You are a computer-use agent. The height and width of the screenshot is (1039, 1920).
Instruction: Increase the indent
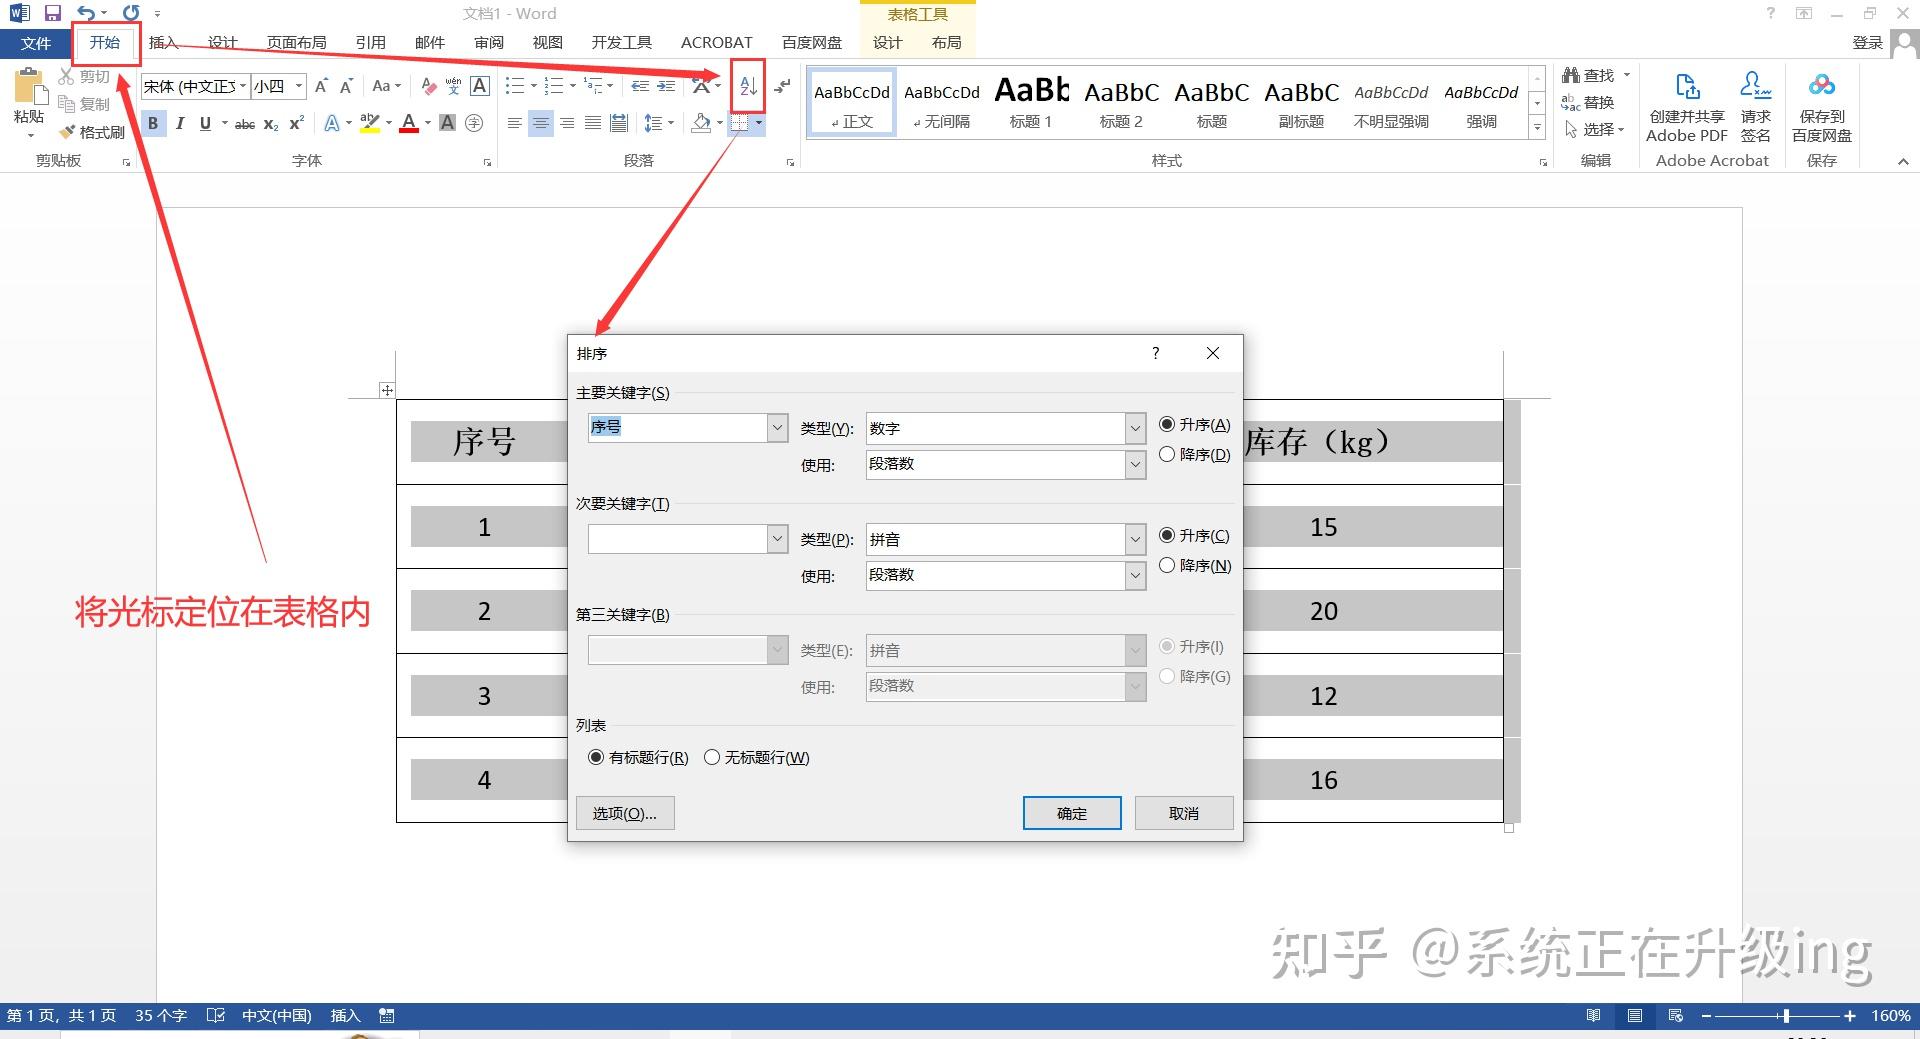click(666, 87)
